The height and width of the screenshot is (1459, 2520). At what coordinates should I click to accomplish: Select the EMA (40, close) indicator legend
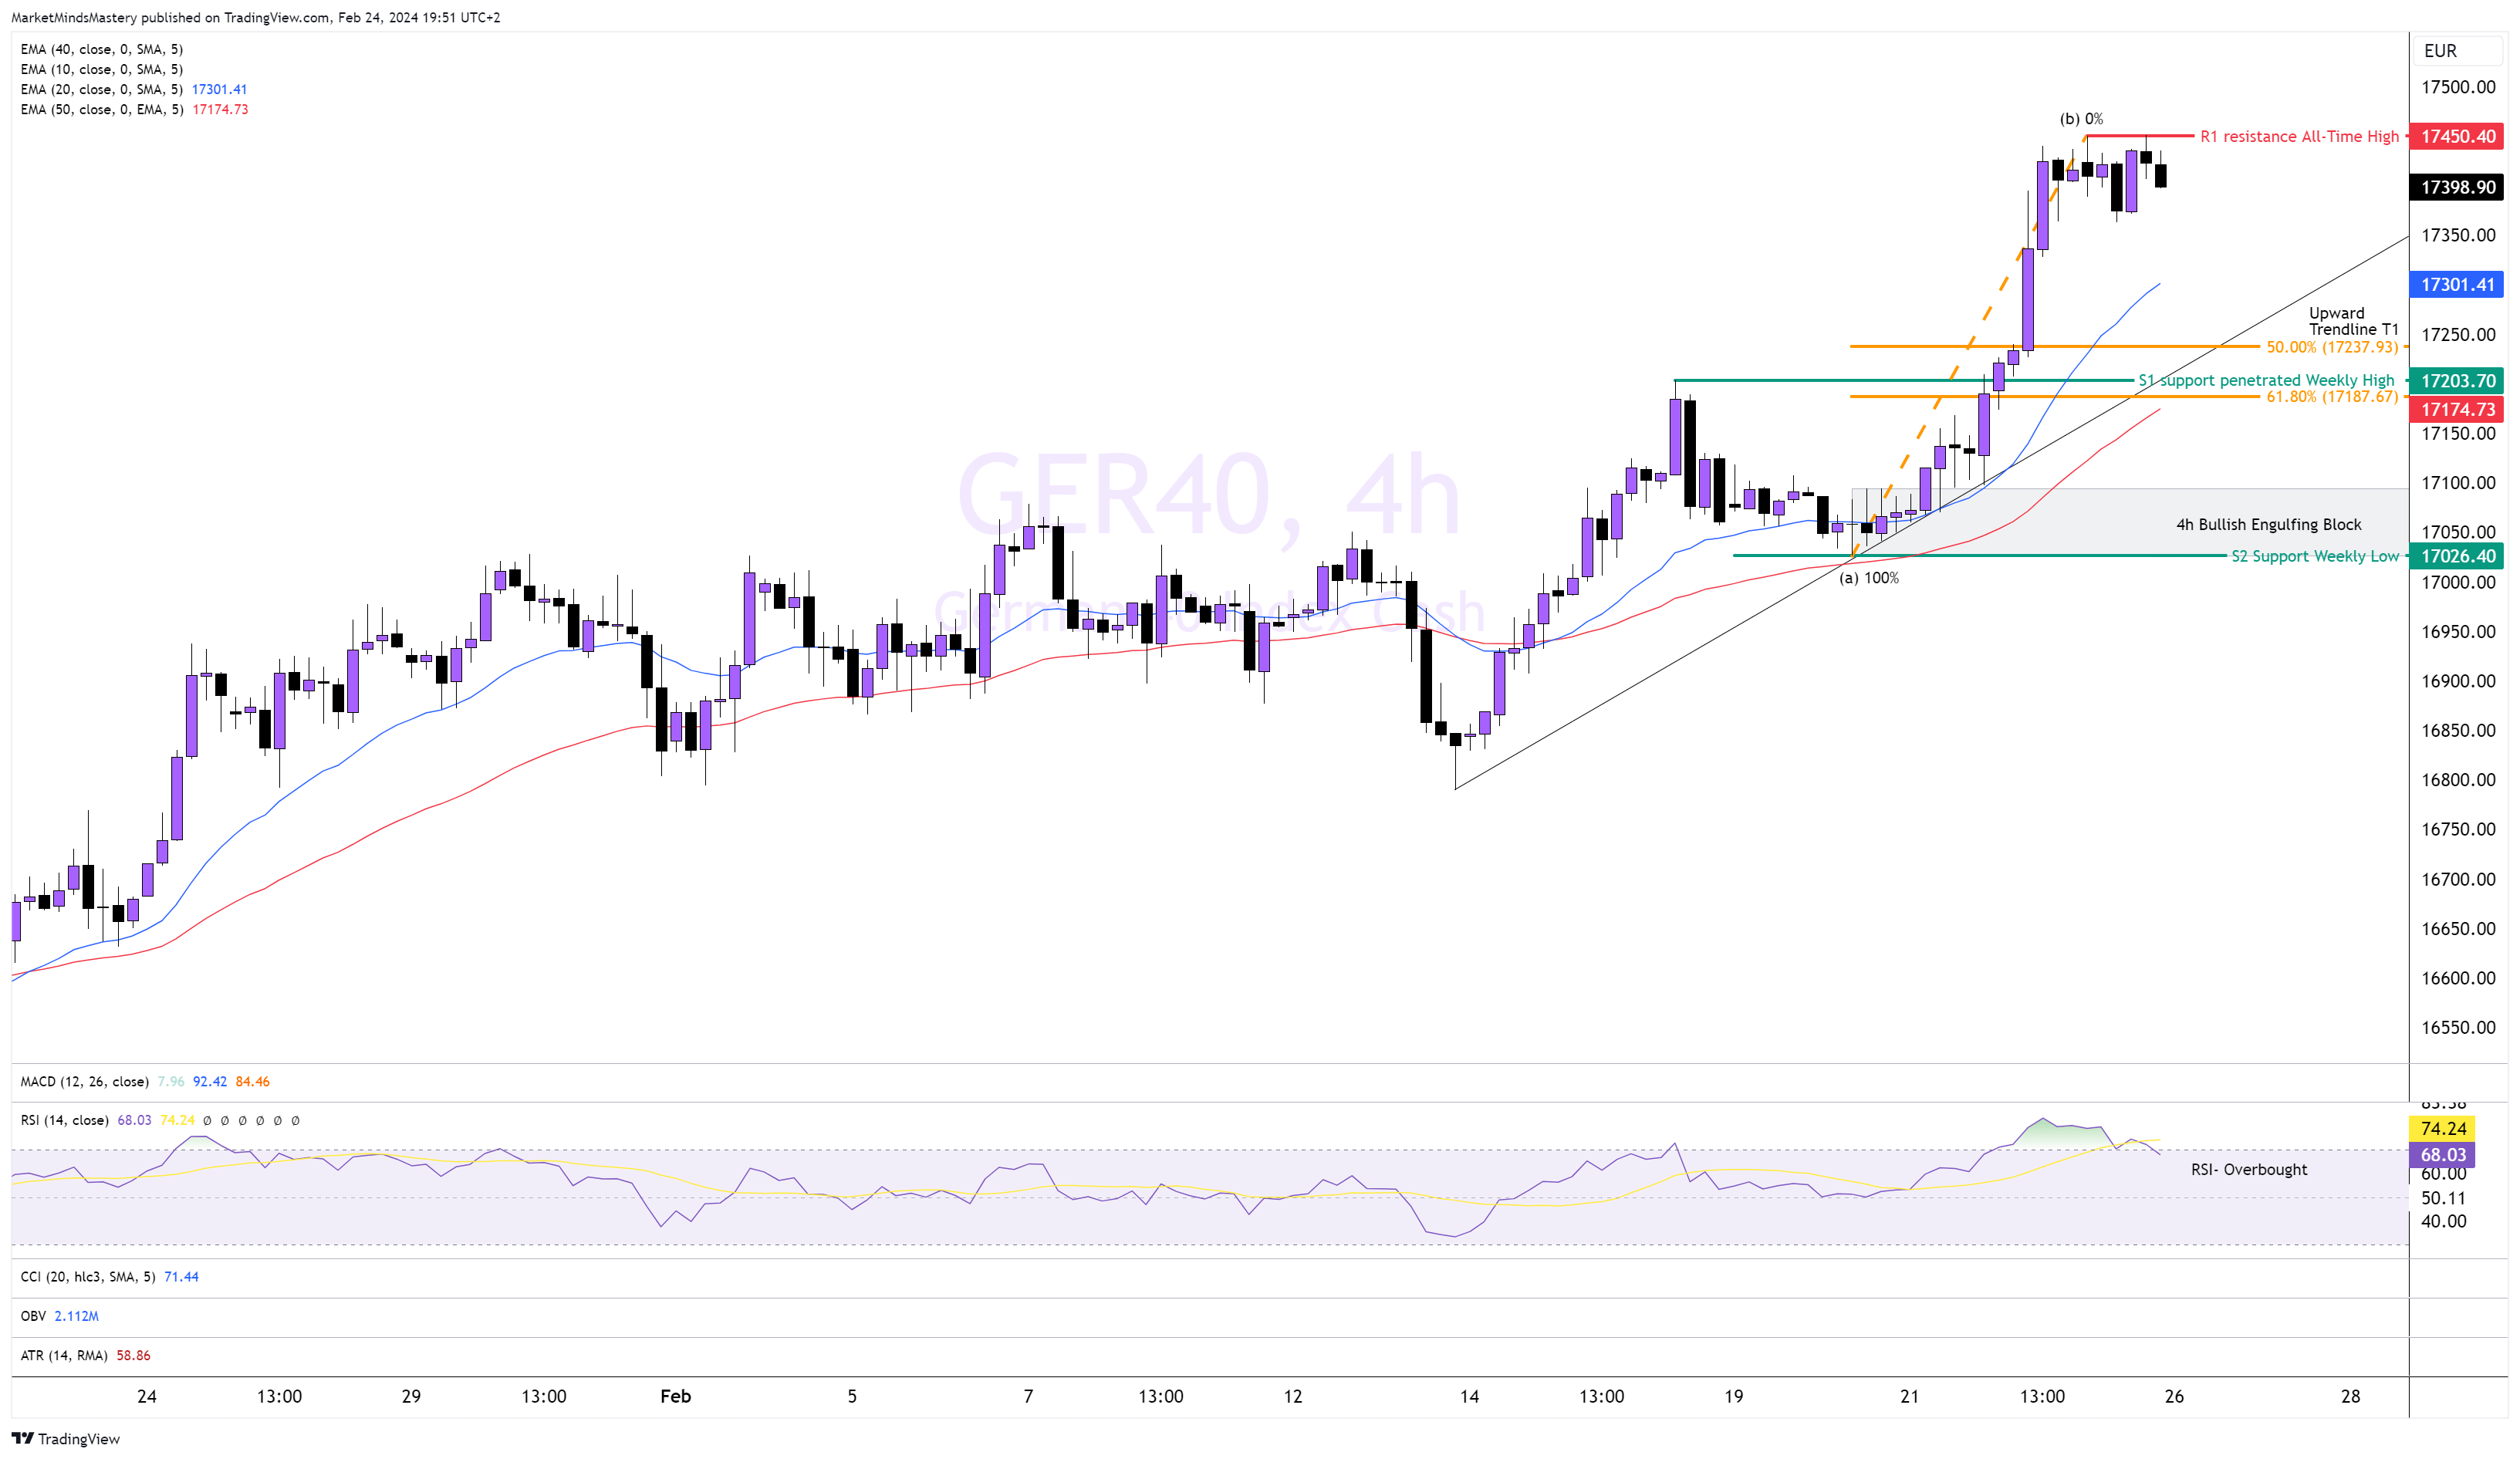(101, 49)
